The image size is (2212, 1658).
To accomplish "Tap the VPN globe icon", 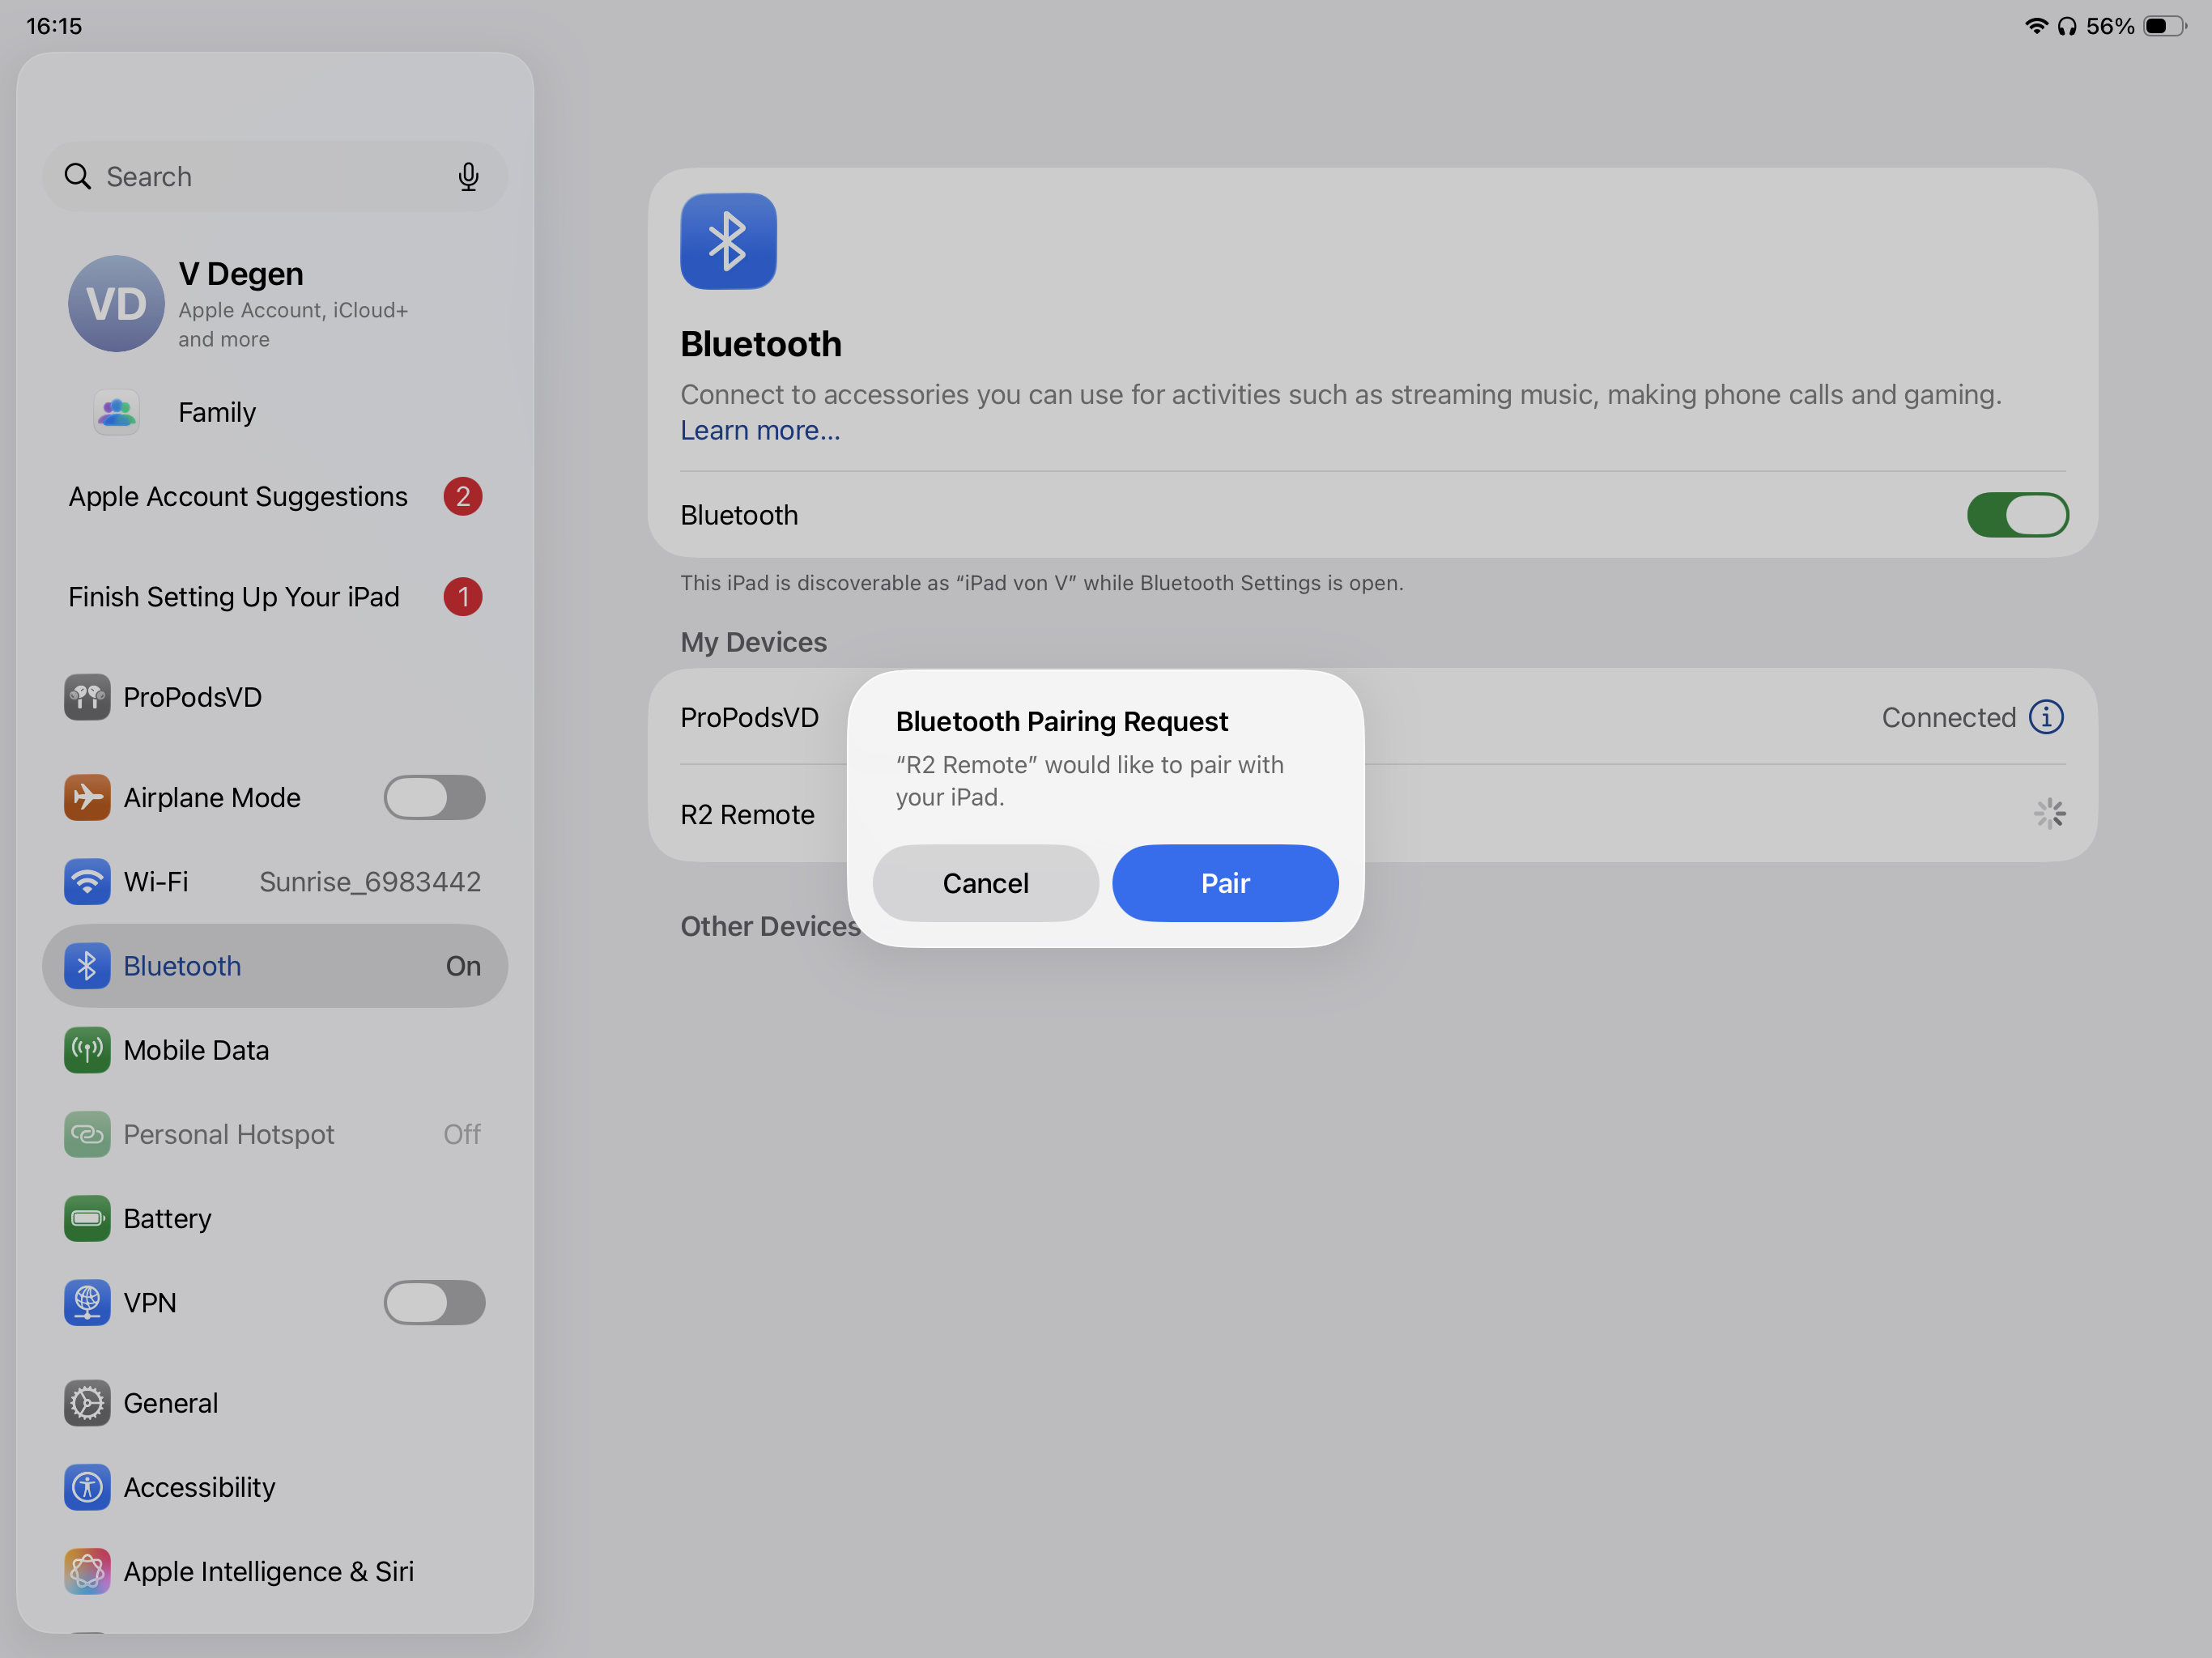I will coord(87,1303).
